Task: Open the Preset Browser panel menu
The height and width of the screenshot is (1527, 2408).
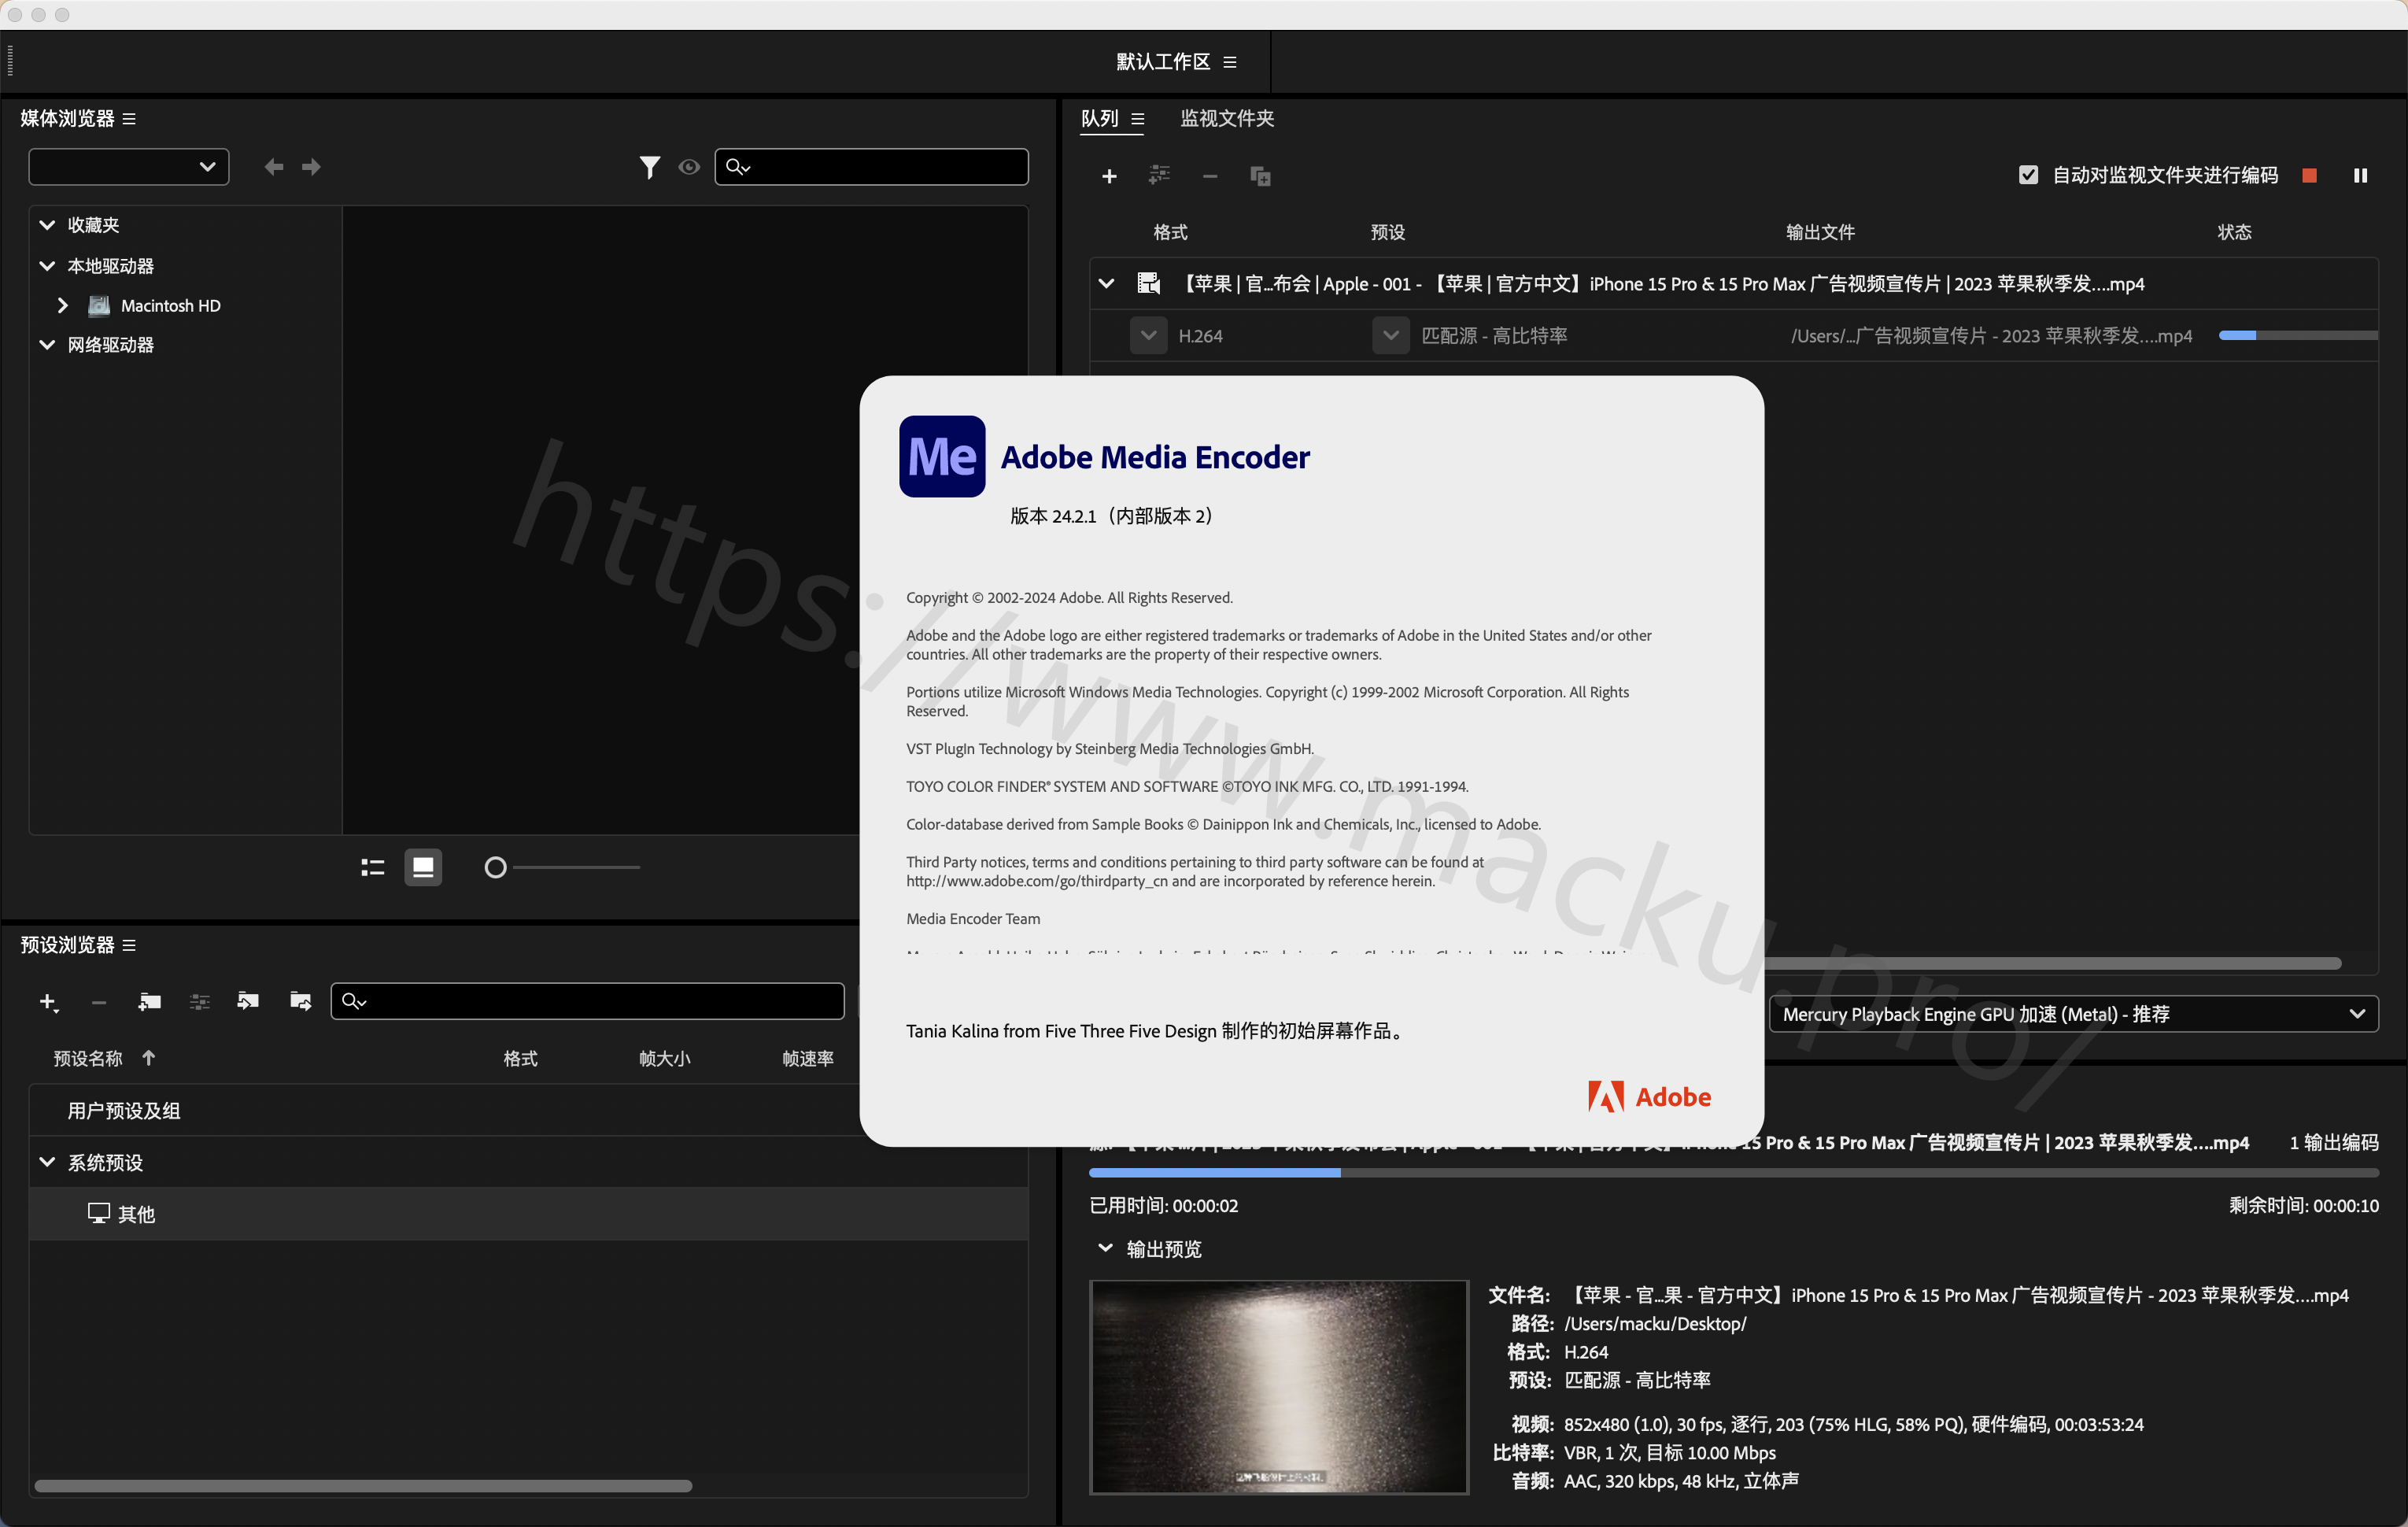Action: click(129, 945)
